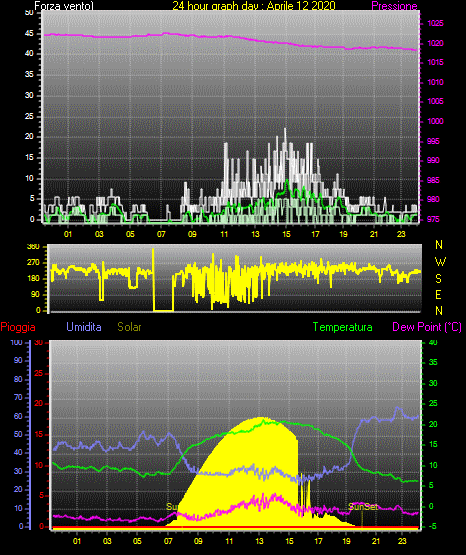Click the green 'Temperatura' legend label
This screenshot has width=466, height=555.
(343, 327)
